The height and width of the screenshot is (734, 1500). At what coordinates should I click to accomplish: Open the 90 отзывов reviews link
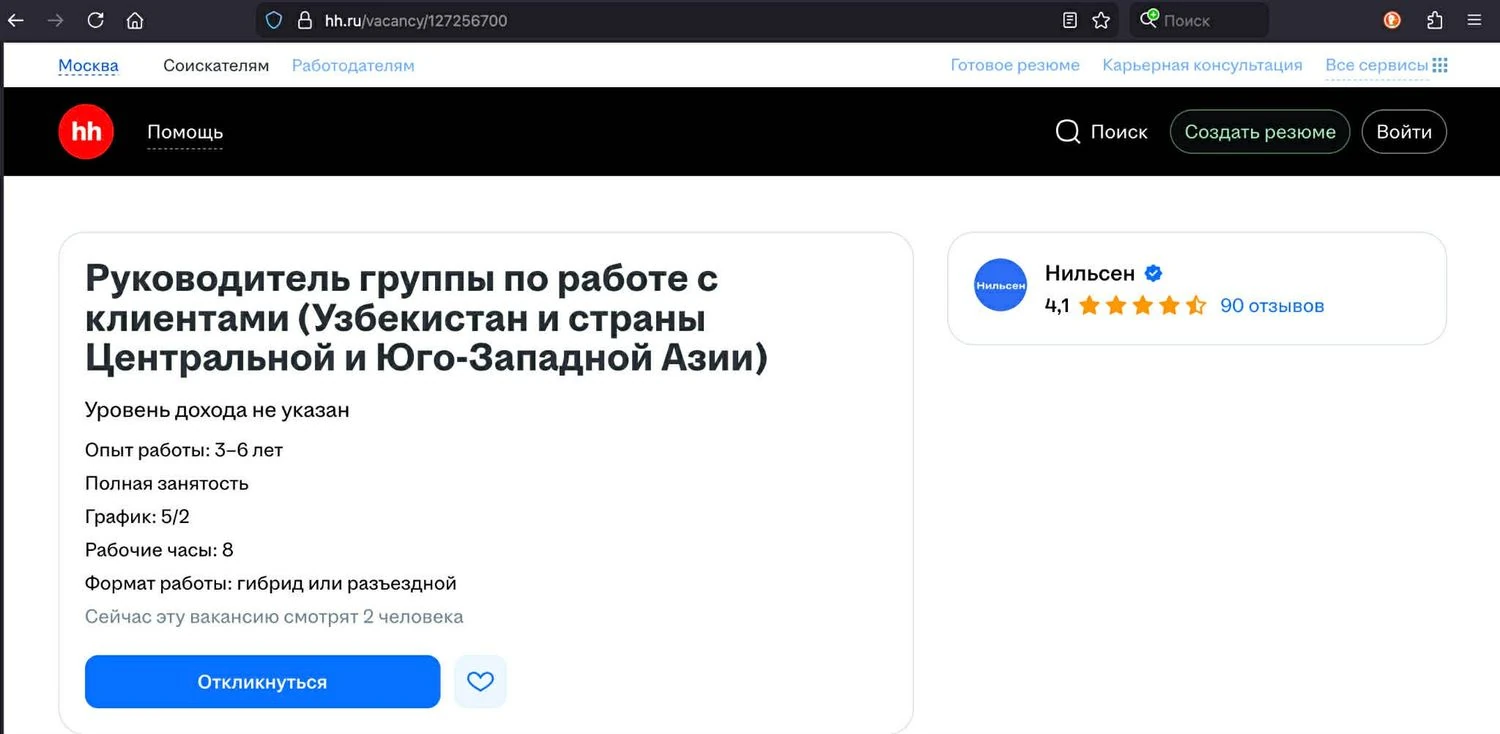click(1272, 306)
